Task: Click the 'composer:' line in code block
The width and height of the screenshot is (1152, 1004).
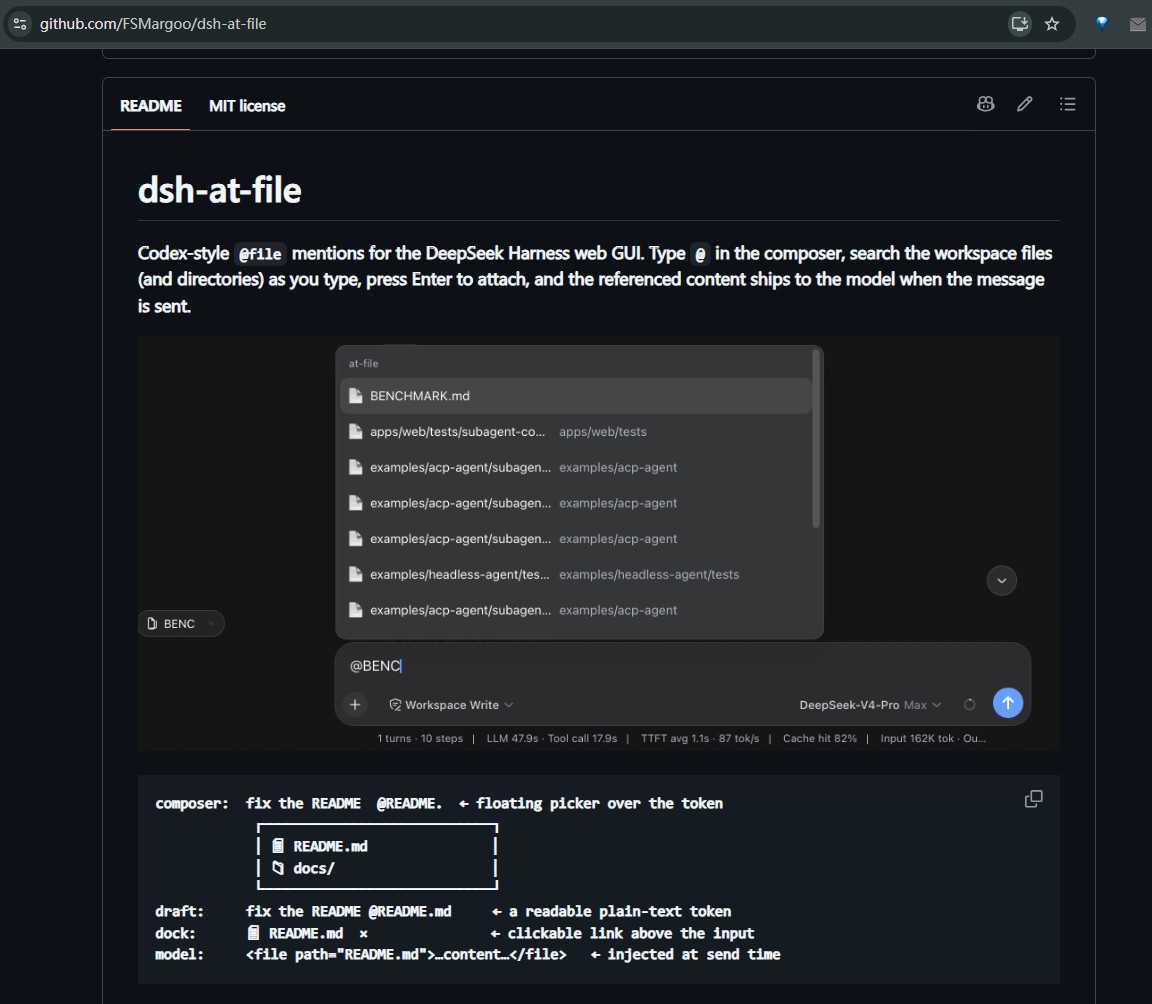Action: (x=439, y=803)
